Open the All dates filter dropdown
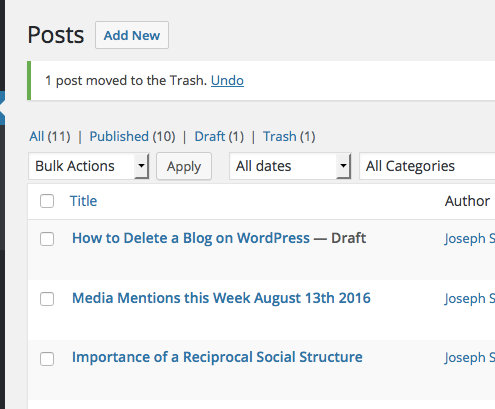495x409 pixels. point(290,166)
